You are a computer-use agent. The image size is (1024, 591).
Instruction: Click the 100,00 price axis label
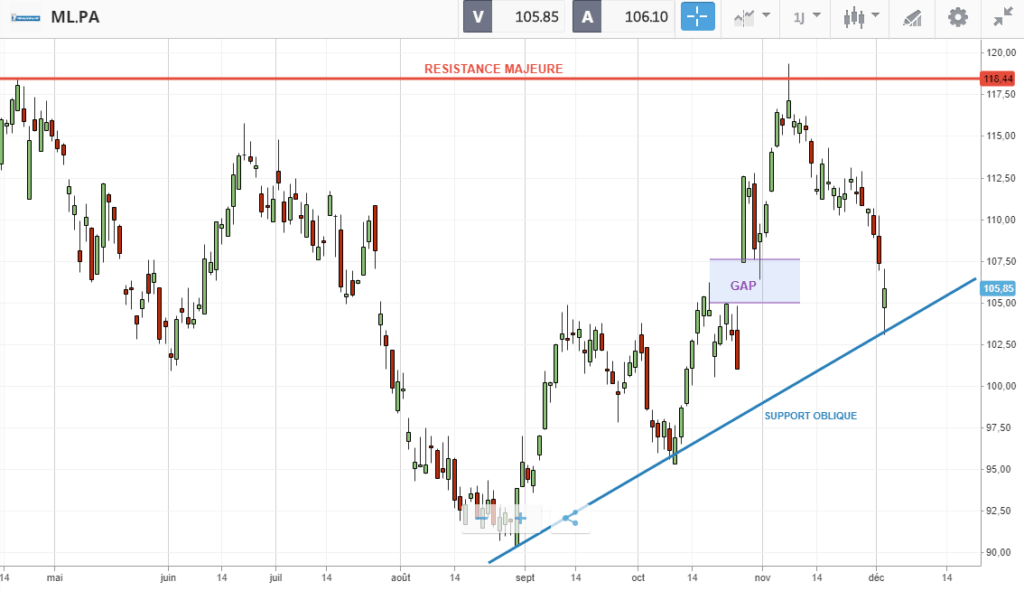coord(1000,386)
